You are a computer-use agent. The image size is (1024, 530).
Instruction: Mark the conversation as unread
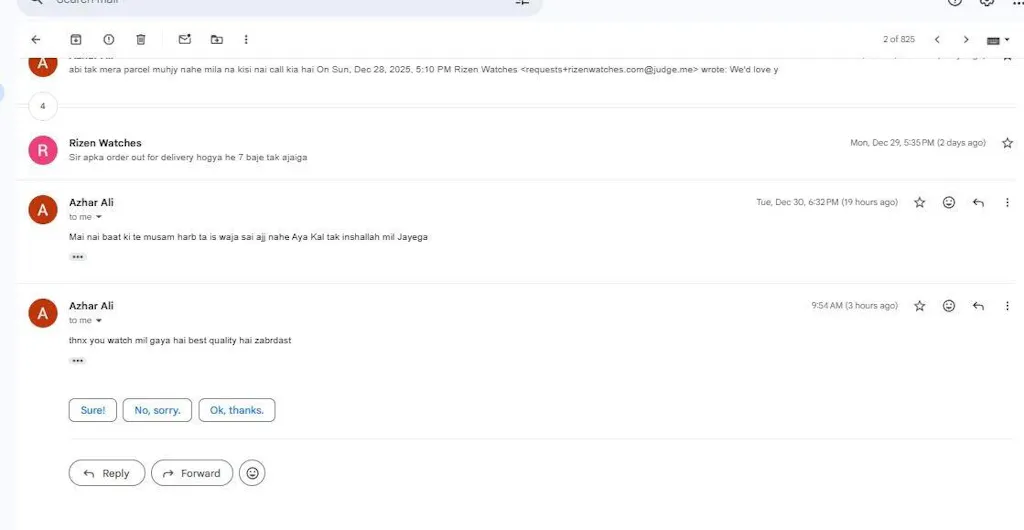pyautogui.click(x=184, y=40)
